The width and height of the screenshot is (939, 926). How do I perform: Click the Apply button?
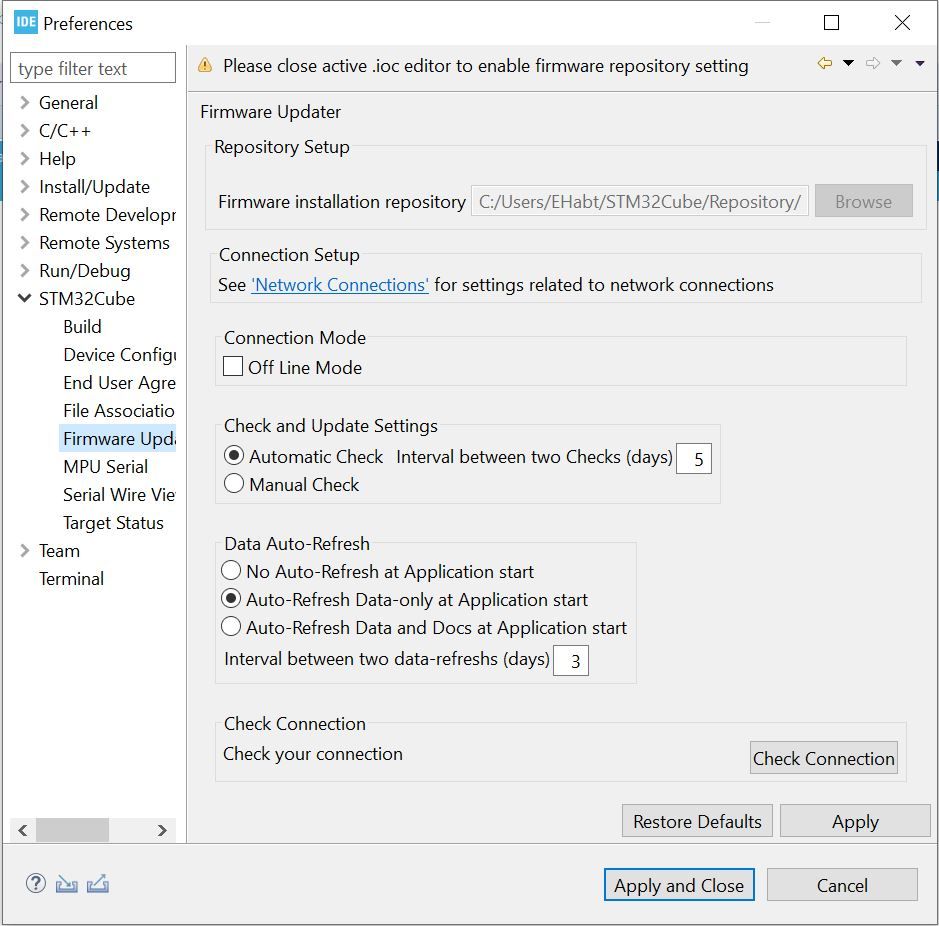(855, 821)
